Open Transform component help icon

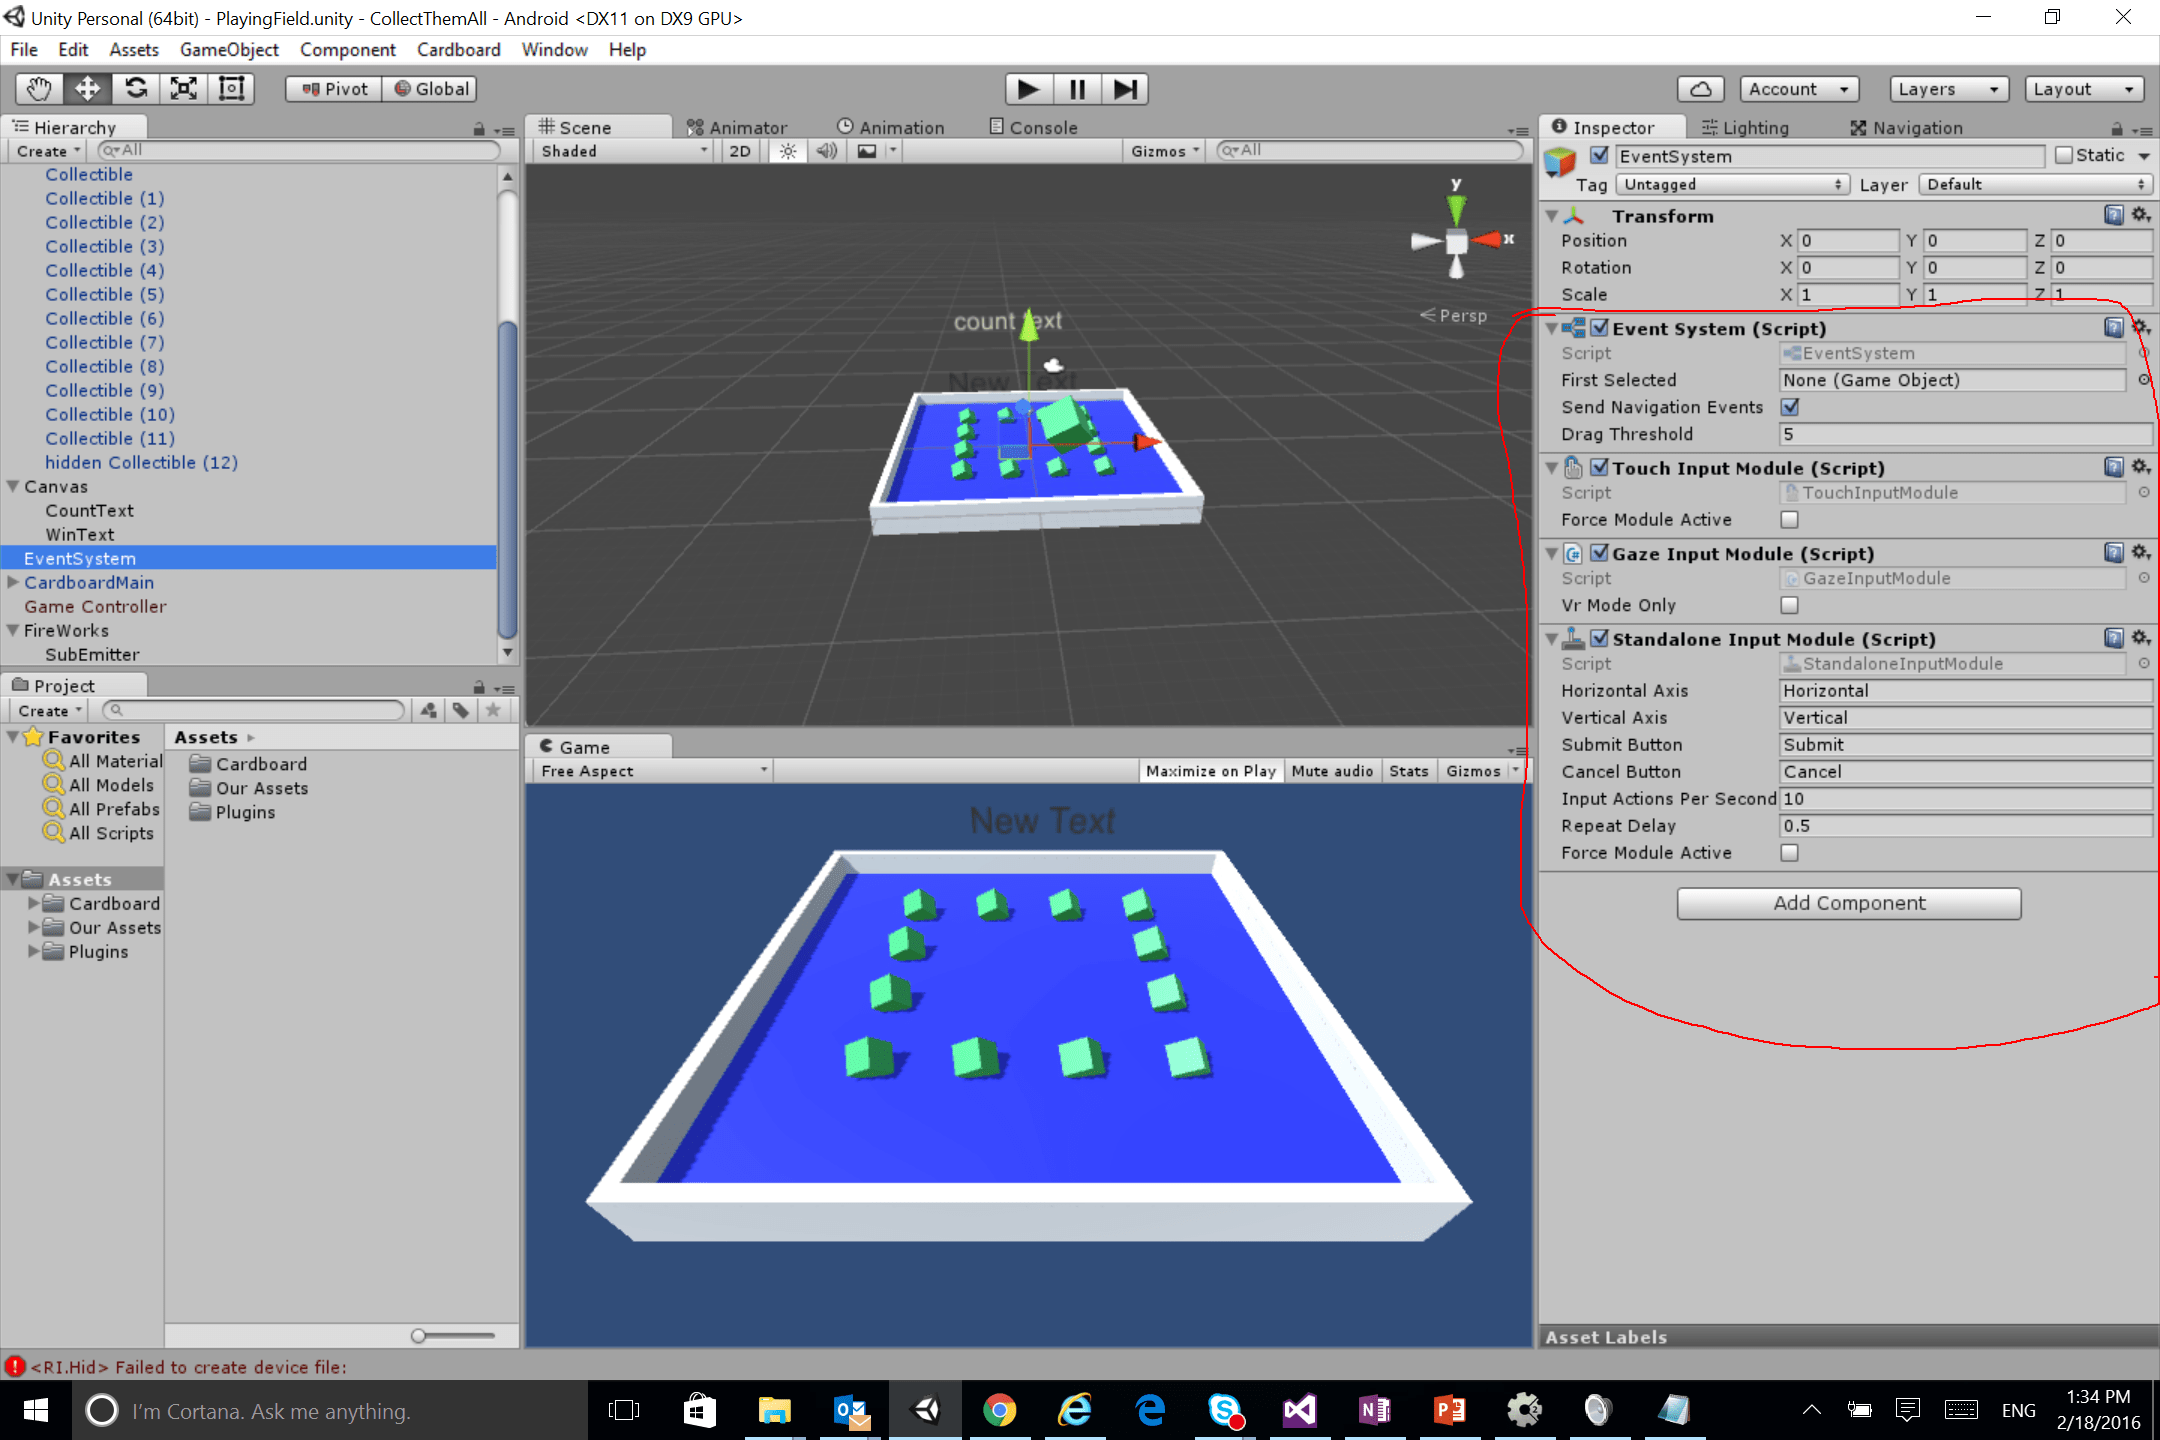[2113, 215]
